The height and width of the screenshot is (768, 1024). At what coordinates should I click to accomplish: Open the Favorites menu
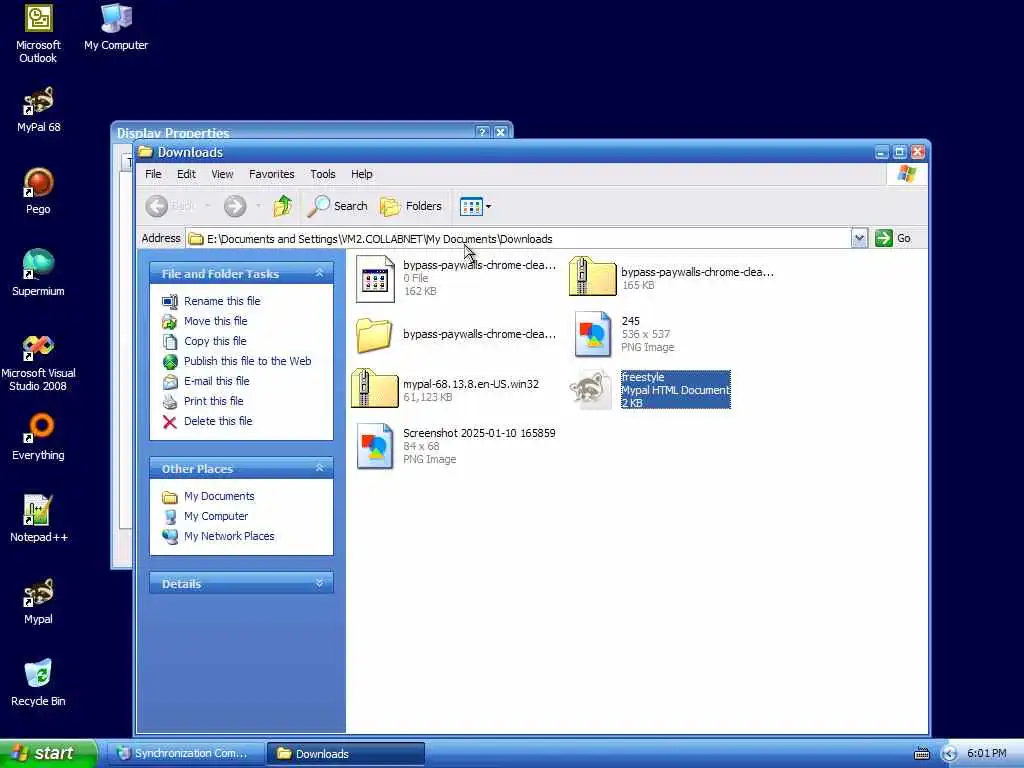272,174
